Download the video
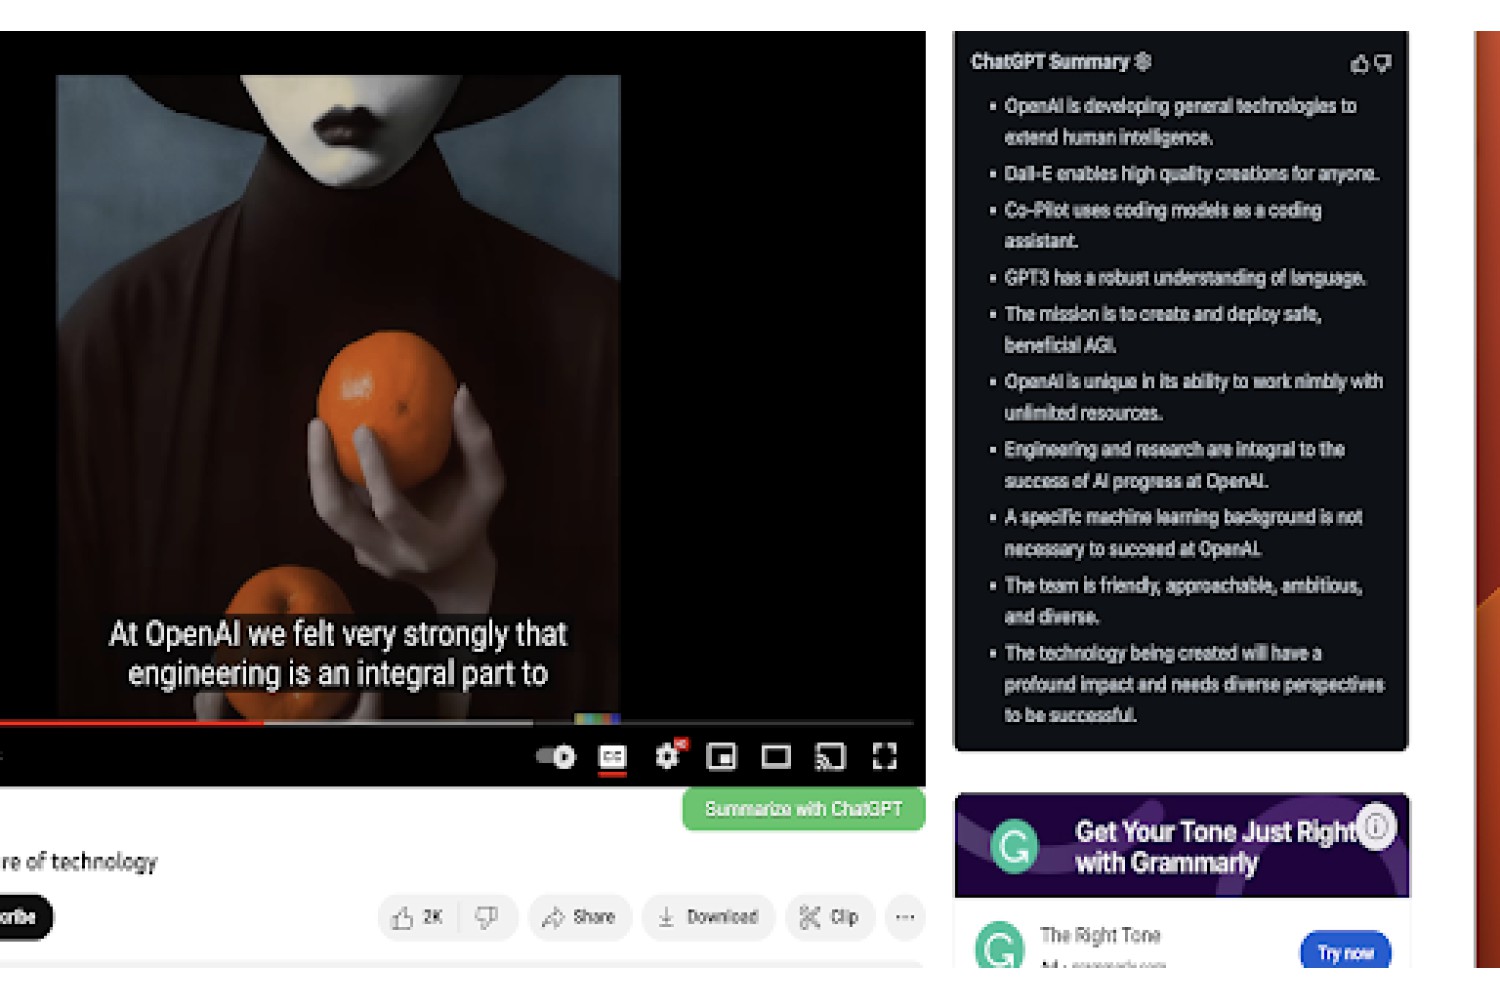Viewport: 1500px width, 1000px height. 708,917
